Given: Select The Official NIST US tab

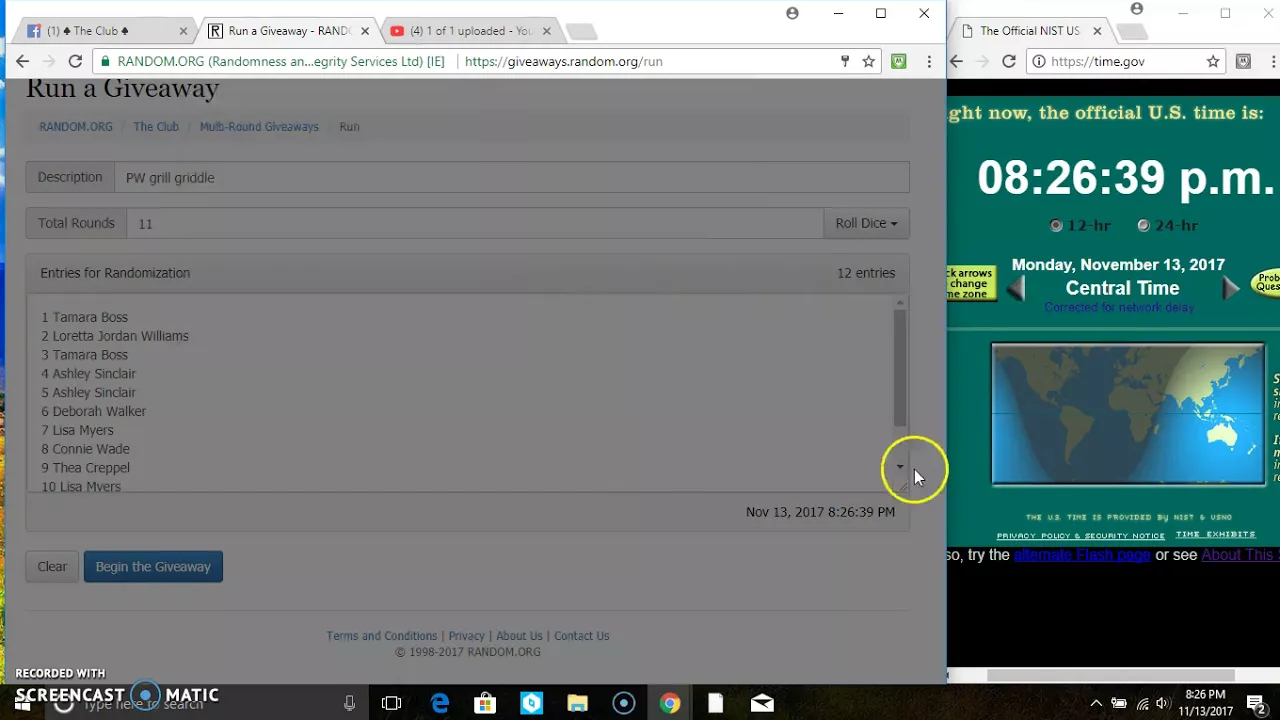Looking at the screenshot, I should click(x=1030, y=31).
